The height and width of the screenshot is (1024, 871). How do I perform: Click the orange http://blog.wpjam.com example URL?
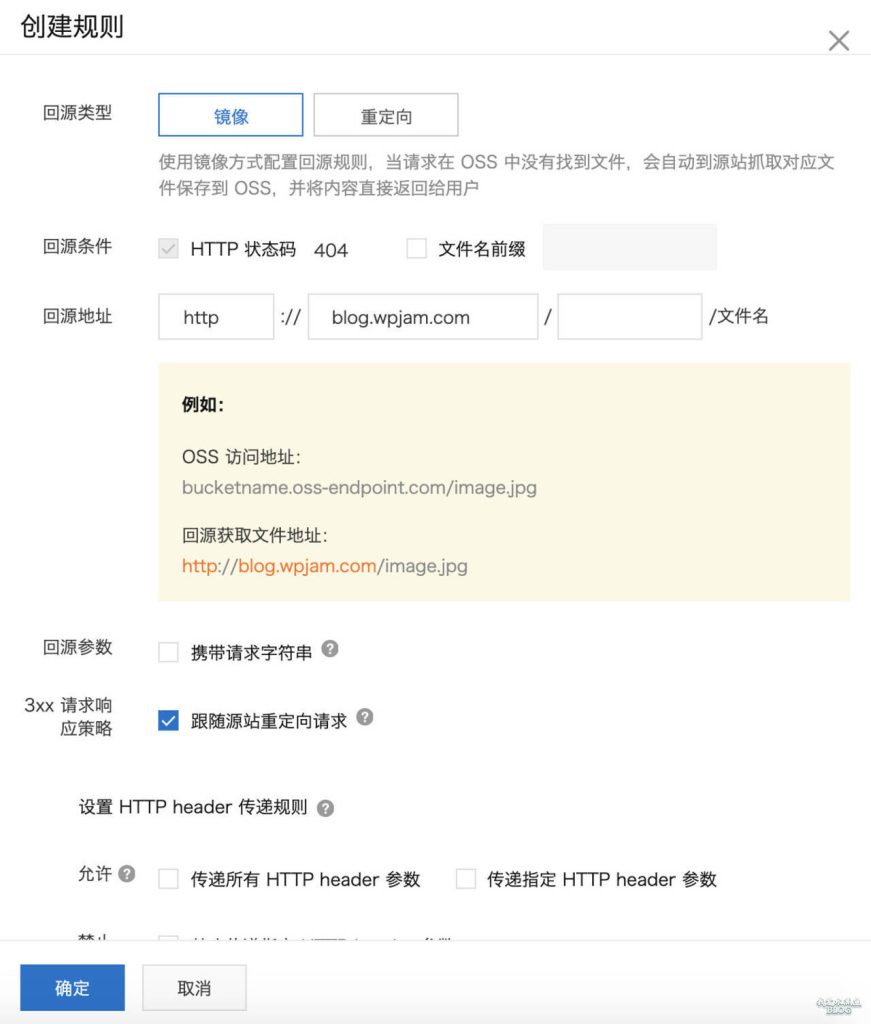click(x=279, y=566)
